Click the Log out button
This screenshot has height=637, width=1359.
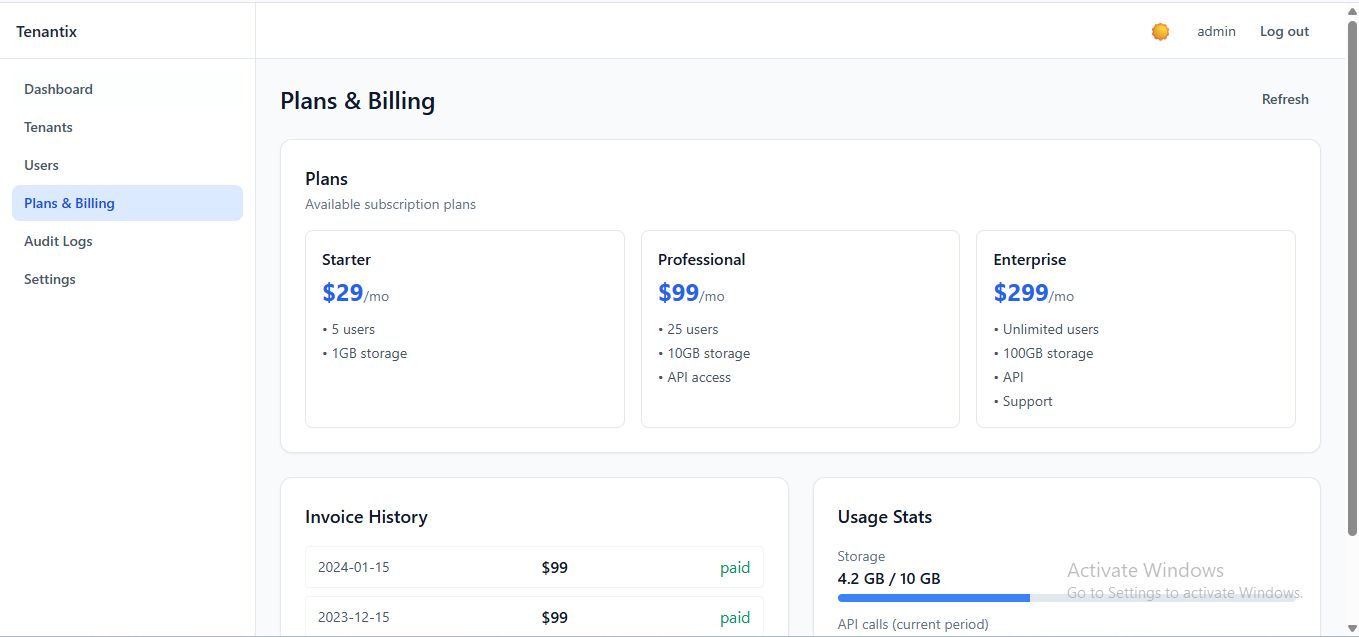(1284, 32)
